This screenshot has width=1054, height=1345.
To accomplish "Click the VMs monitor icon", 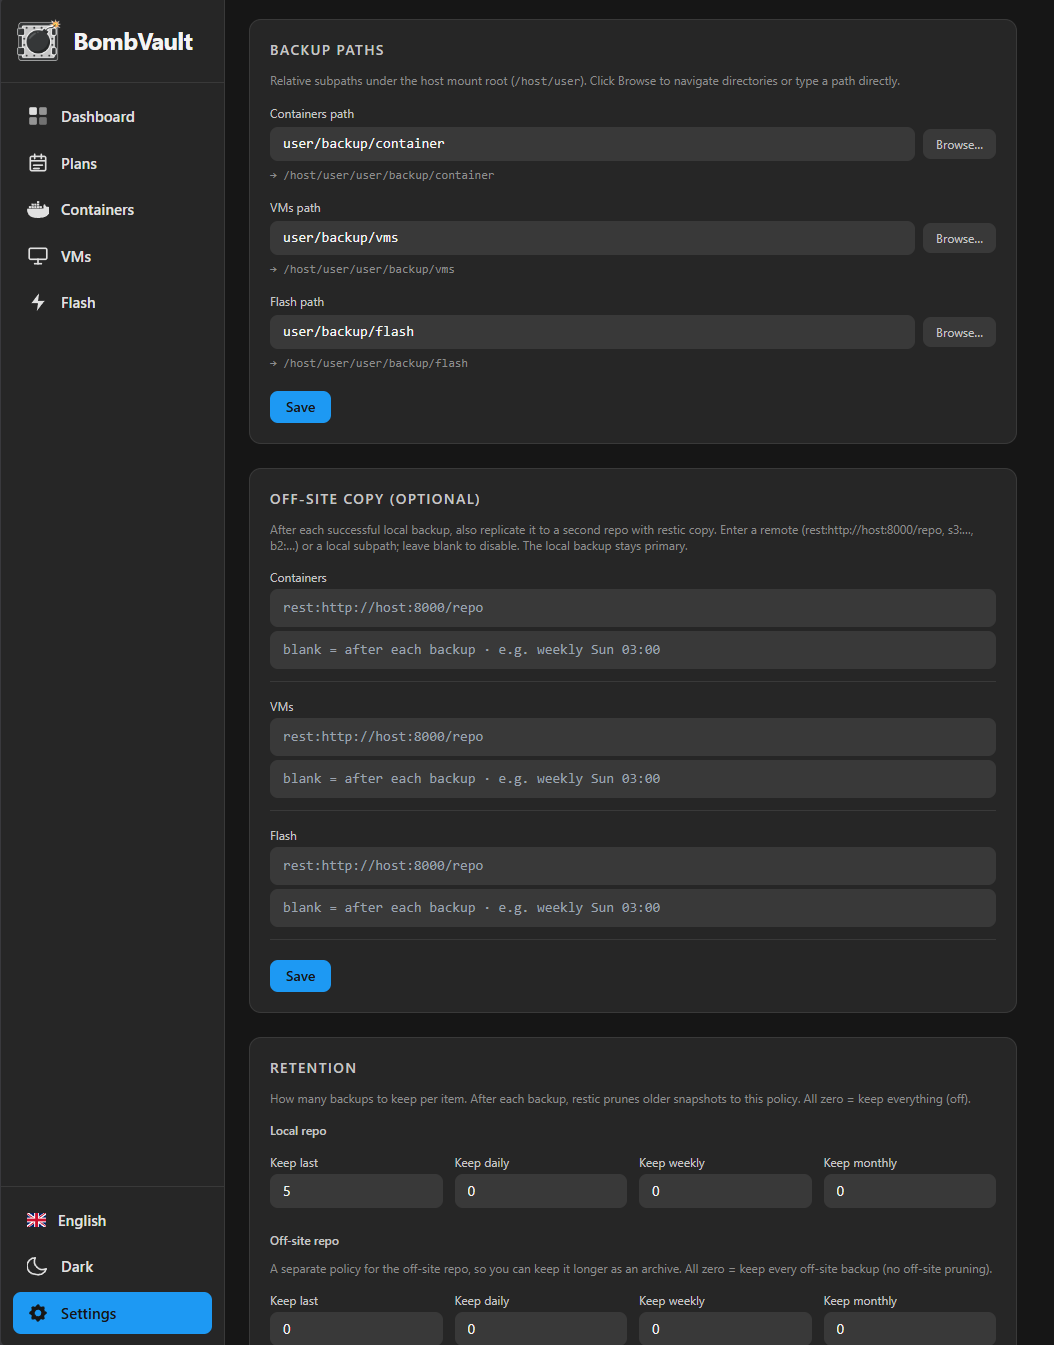I will tap(38, 256).
